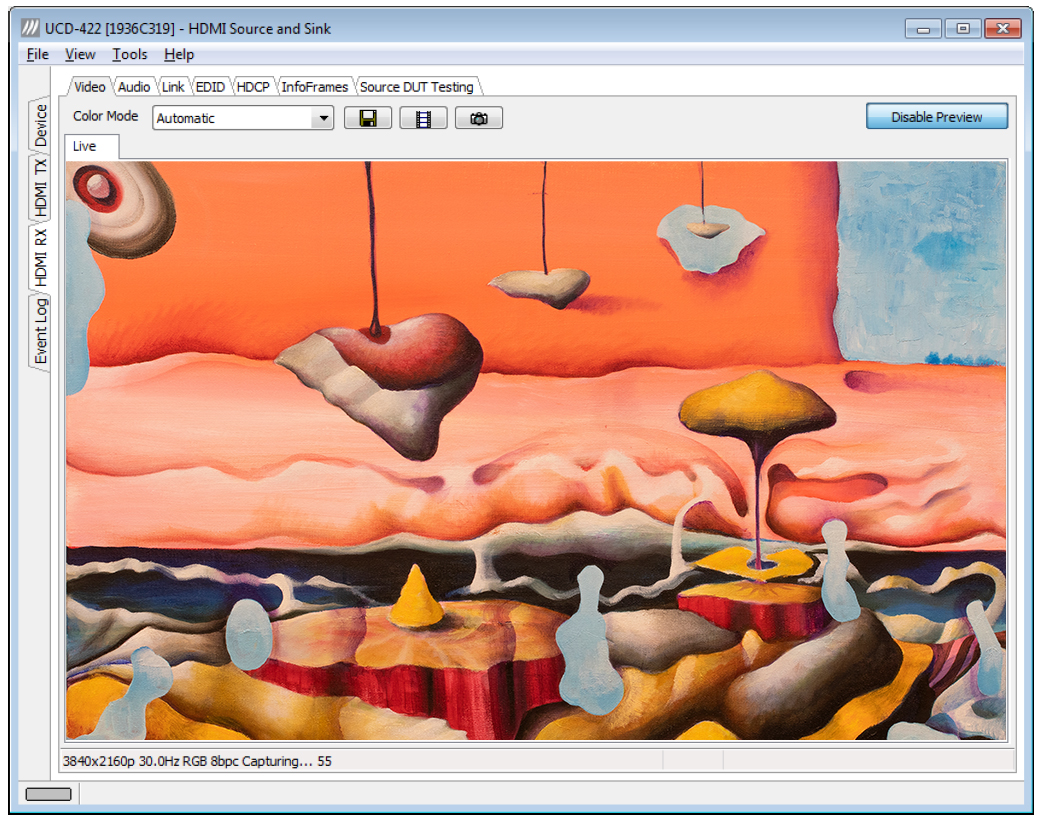1043x824 pixels.
Task: Click the film strip record icon
Action: [x=423, y=118]
